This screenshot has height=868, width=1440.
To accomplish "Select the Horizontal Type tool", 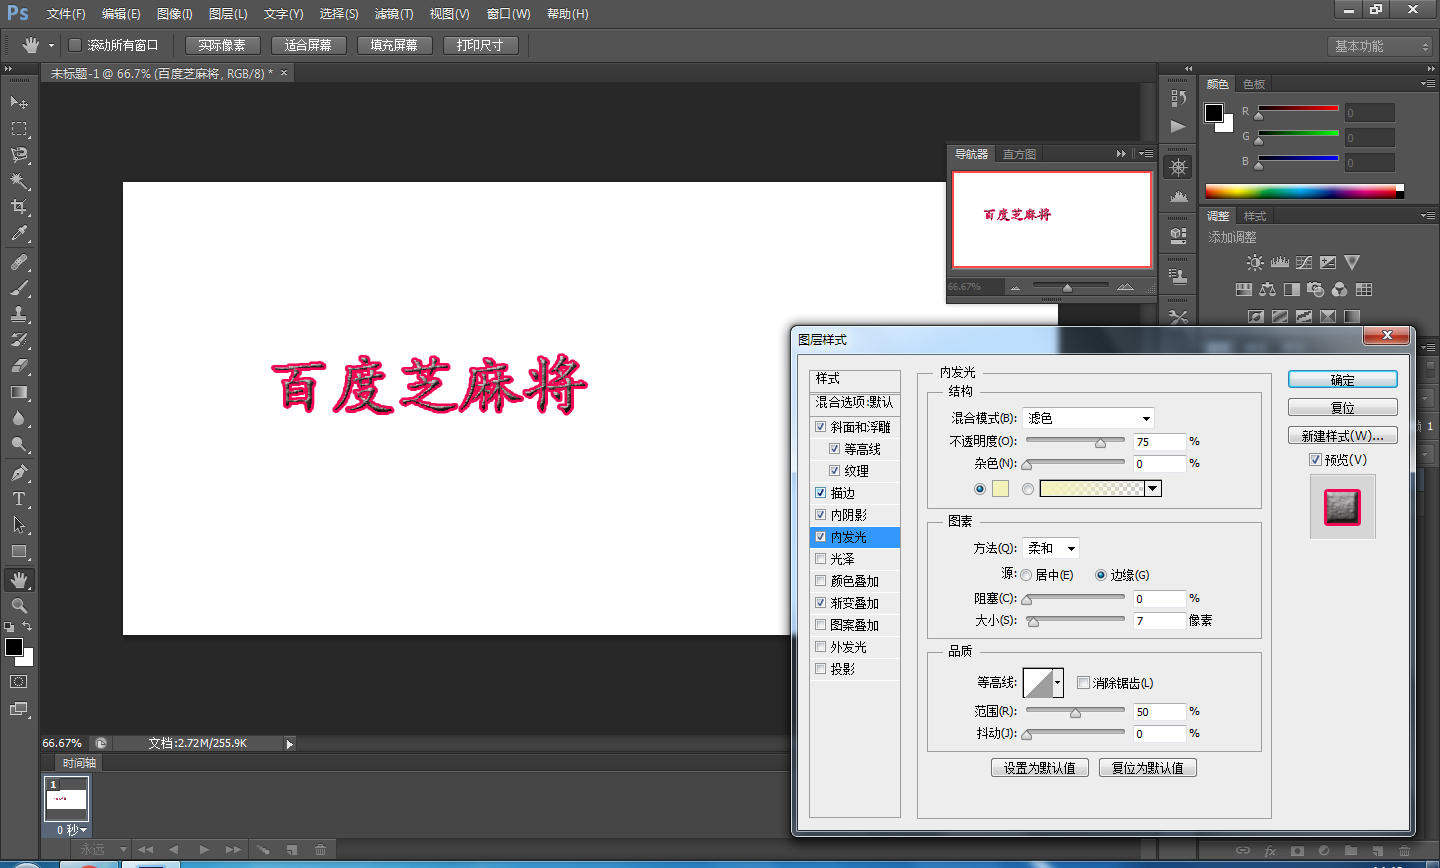I will coord(19,499).
